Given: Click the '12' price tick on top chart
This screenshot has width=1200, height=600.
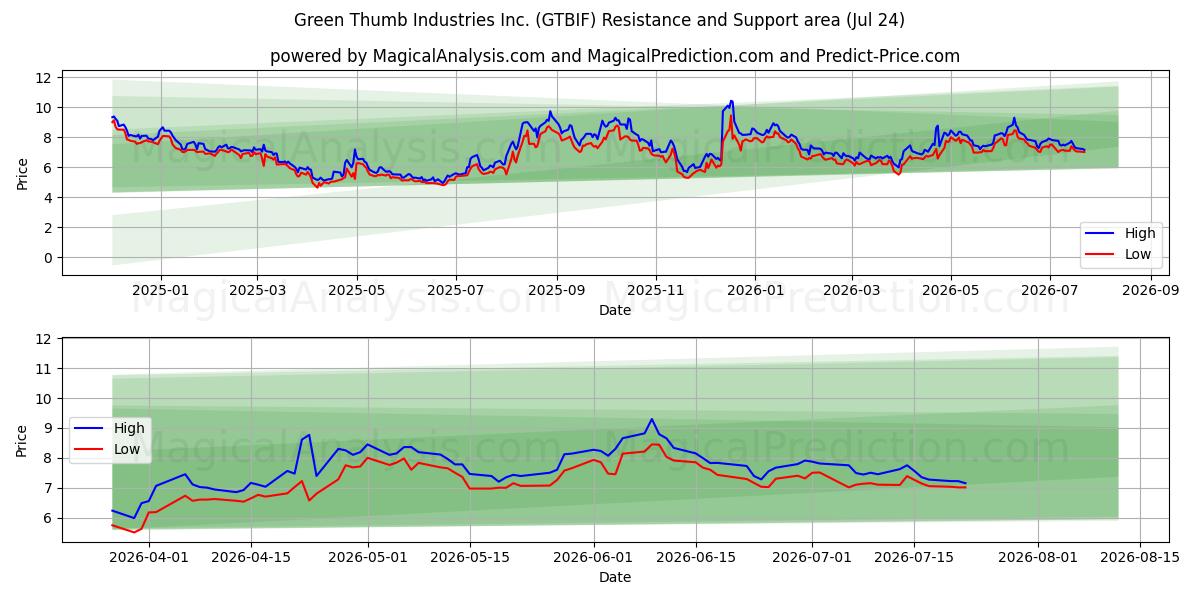Looking at the screenshot, I should point(44,77).
